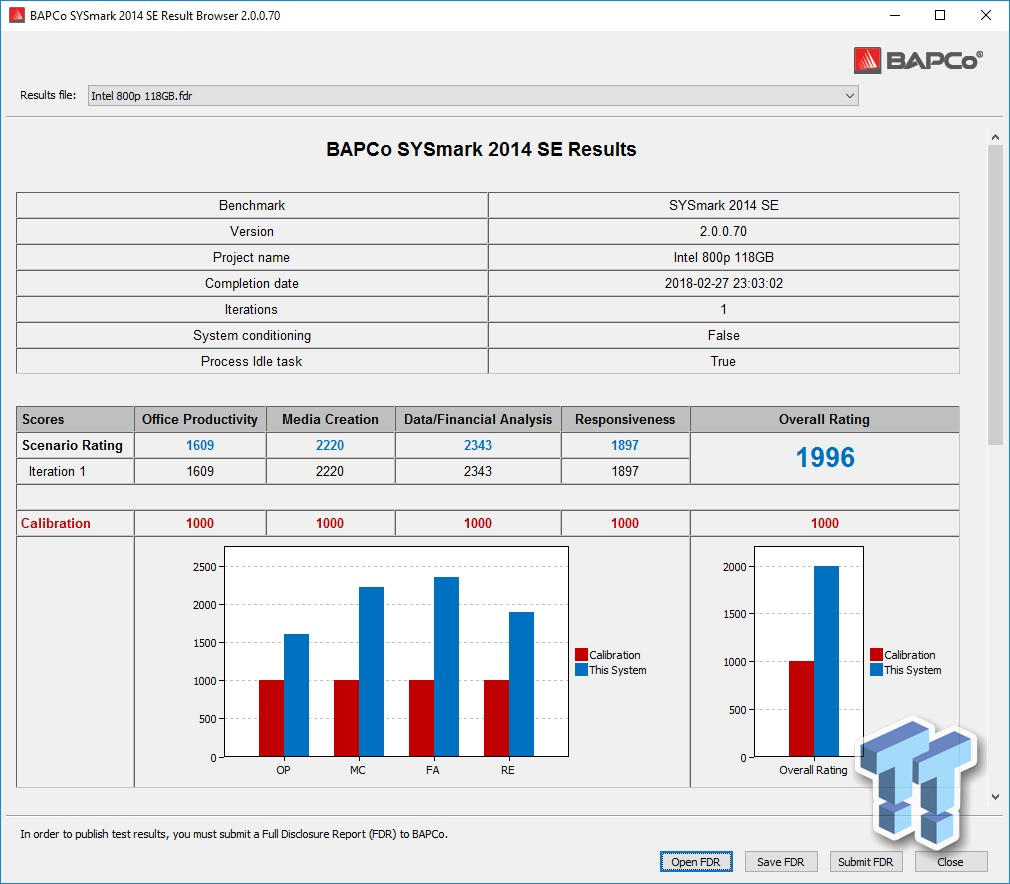Click the overall rating score "1996"
The image size is (1010, 884).
(x=825, y=457)
